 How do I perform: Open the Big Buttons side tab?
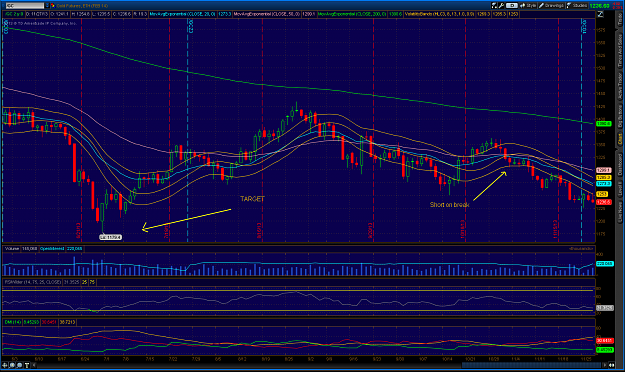click(x=620, y=116)
